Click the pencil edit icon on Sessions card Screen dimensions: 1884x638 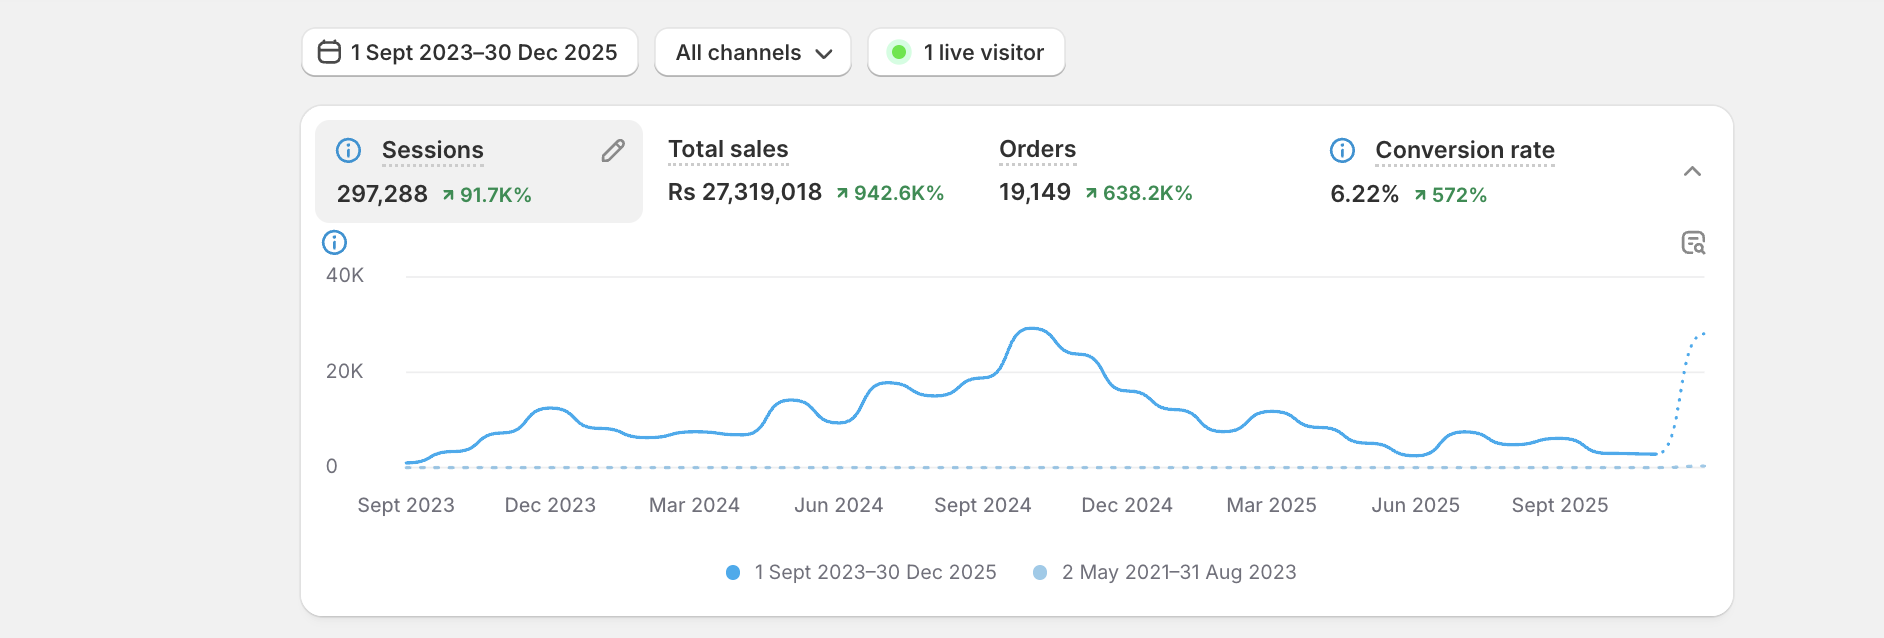coord(613,151)
